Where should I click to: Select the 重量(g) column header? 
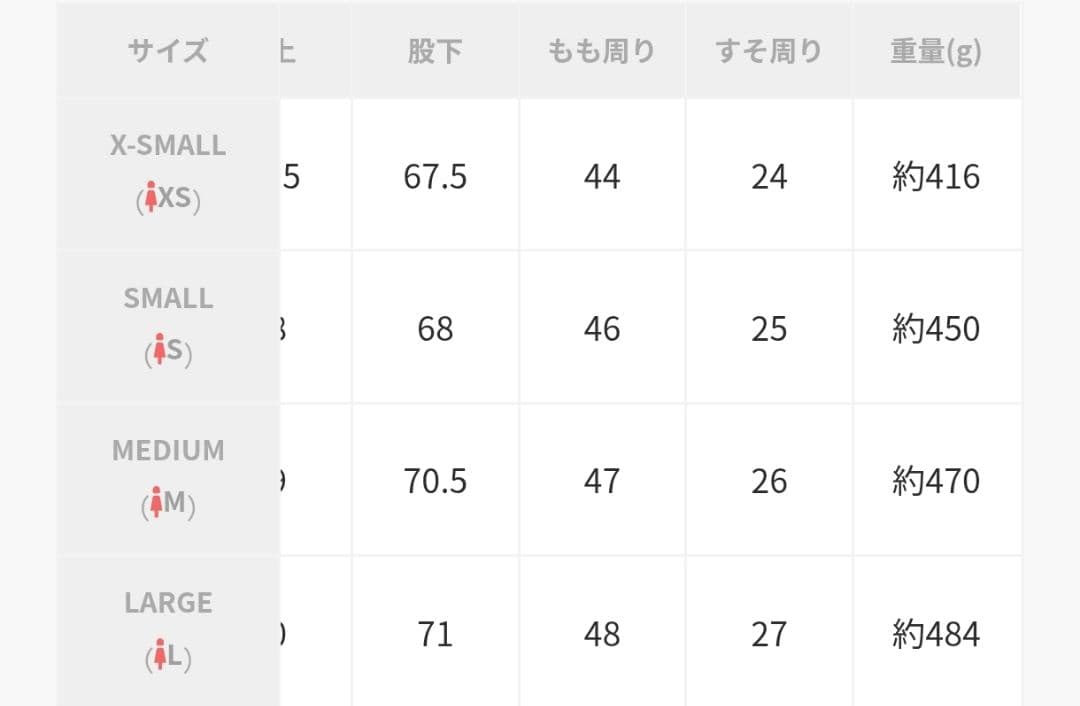936,51
